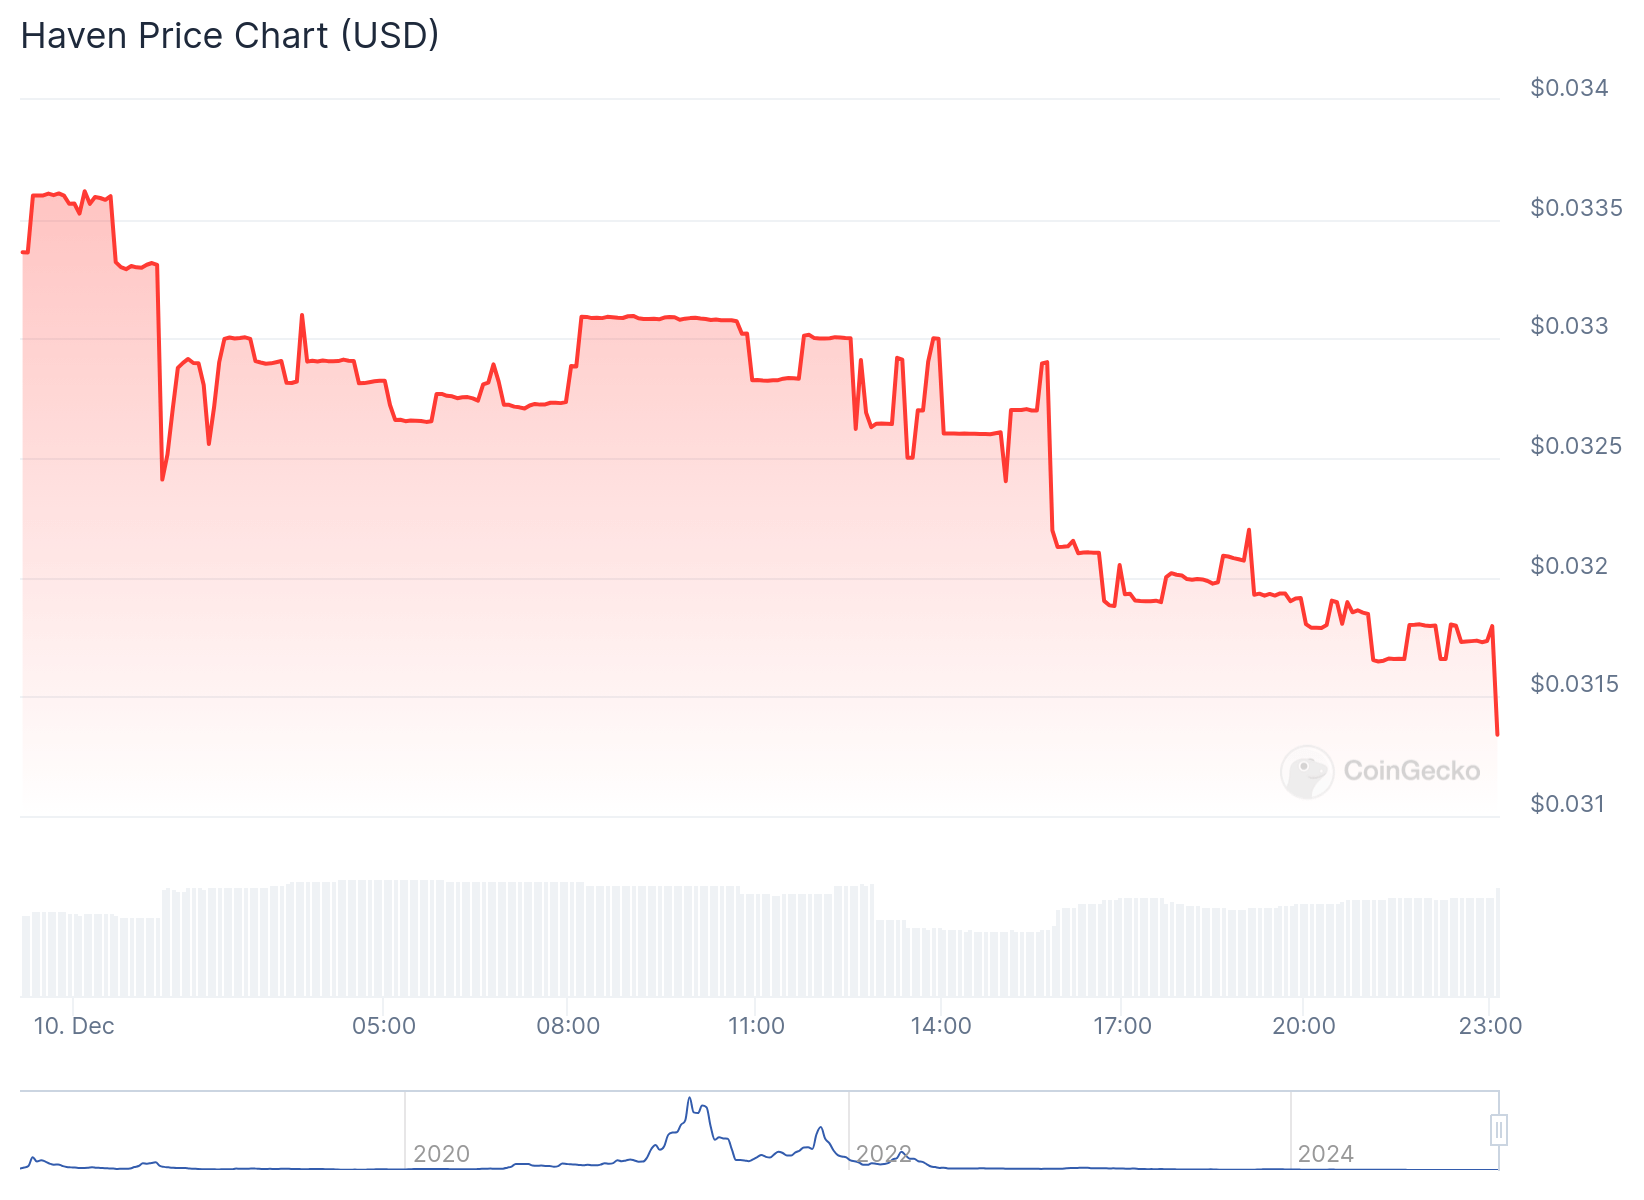Click the final price drop point at chart end
The image size is (1644, 1200).
point(1497,734)
